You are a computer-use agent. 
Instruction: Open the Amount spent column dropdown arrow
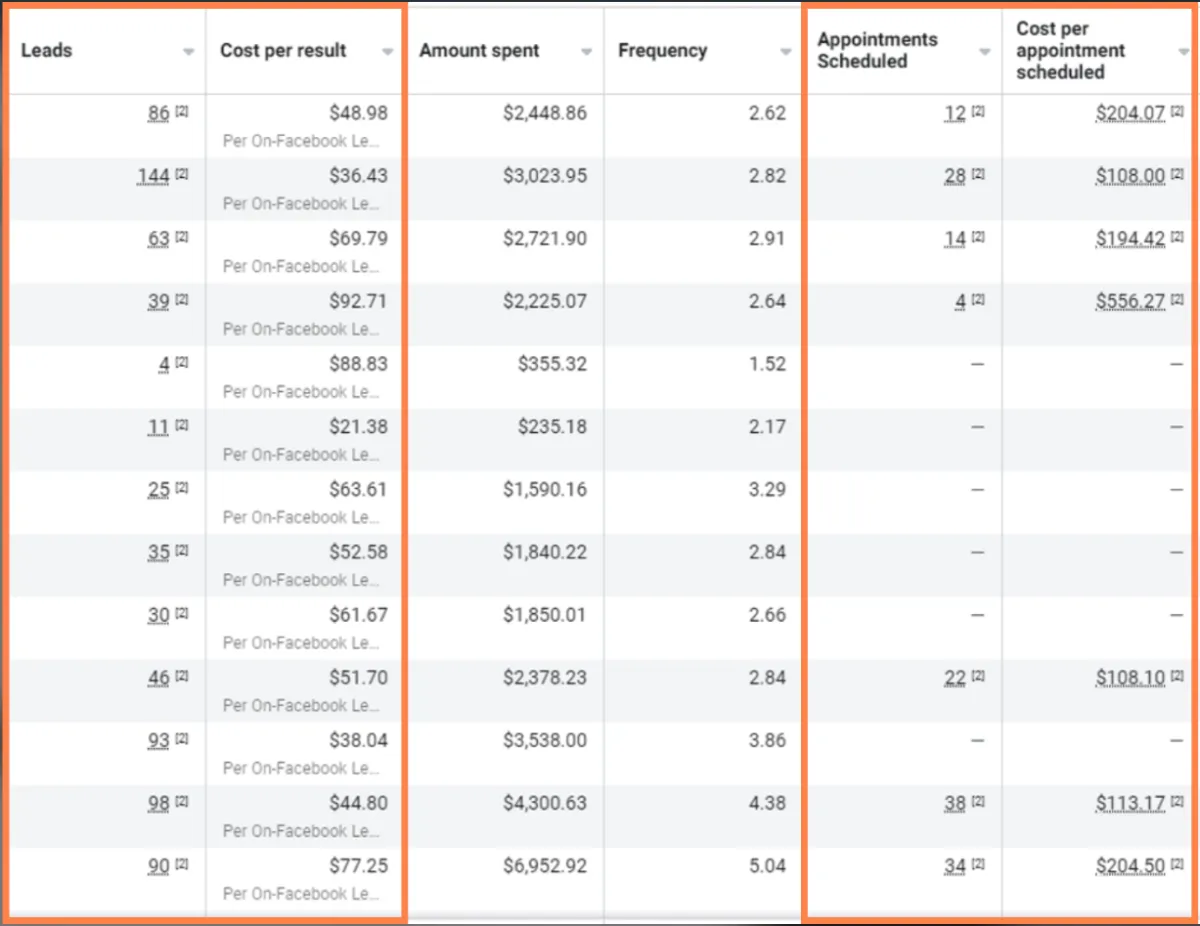click(x=587, y=52)
